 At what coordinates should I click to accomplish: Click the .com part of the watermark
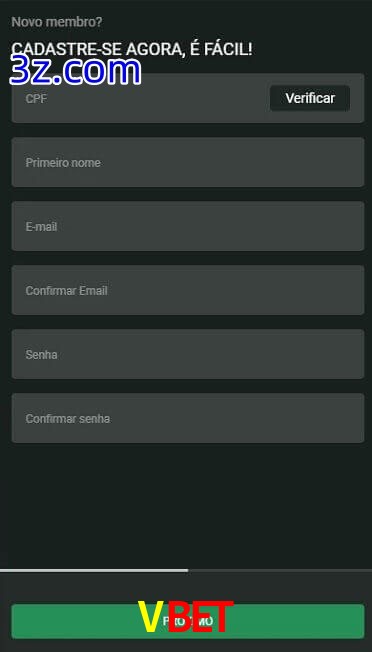pos(96,72)
